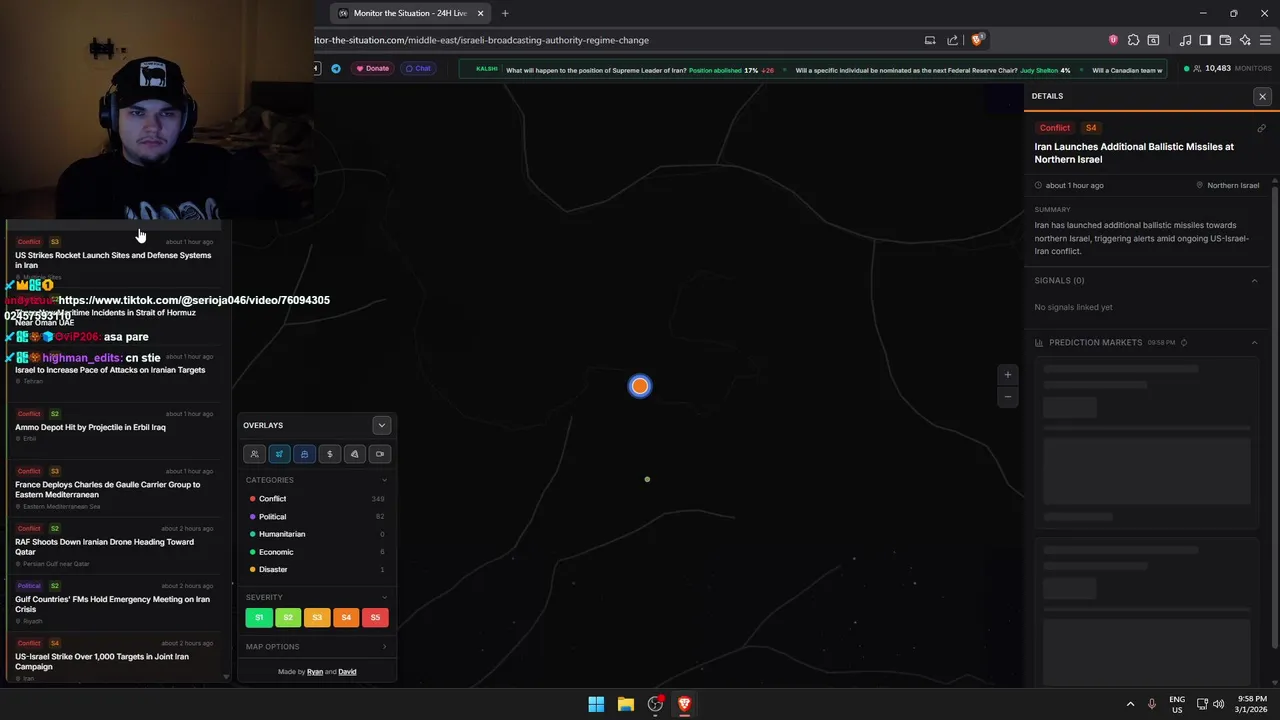Close the Details panel

[1262, 97]
